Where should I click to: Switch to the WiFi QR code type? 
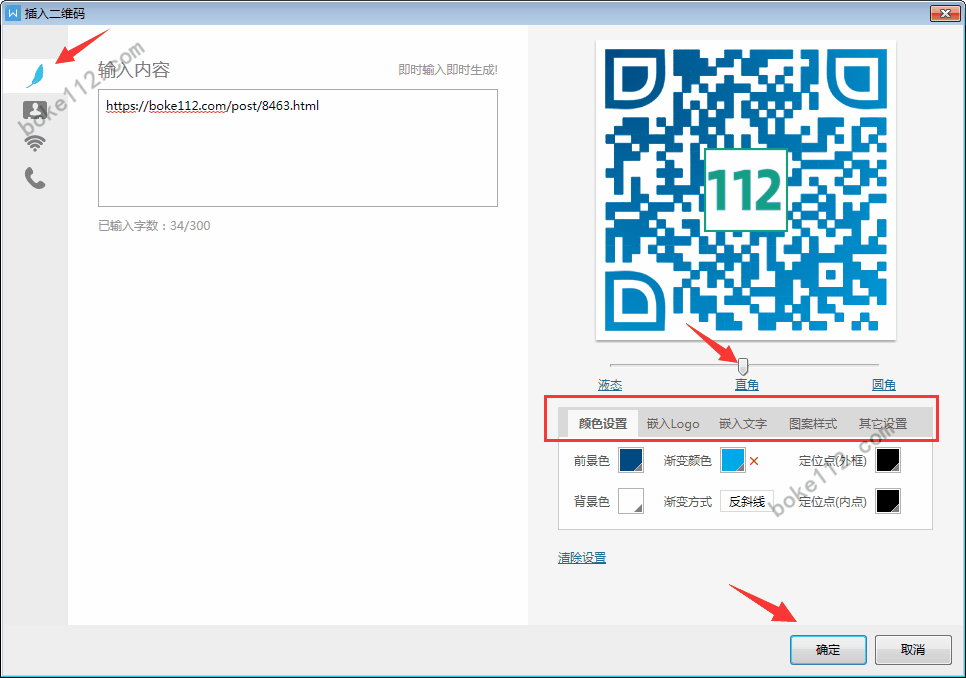[x=35, y=143]
